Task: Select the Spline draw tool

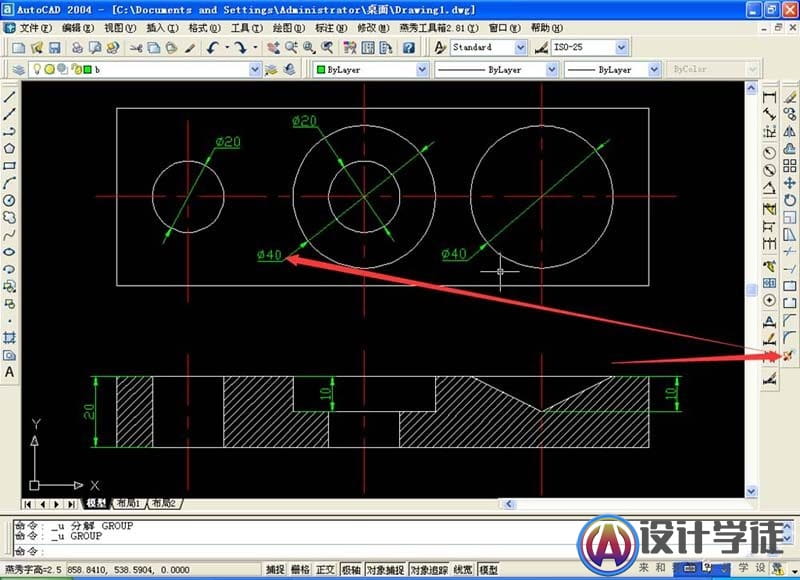Action: point(9,235)
